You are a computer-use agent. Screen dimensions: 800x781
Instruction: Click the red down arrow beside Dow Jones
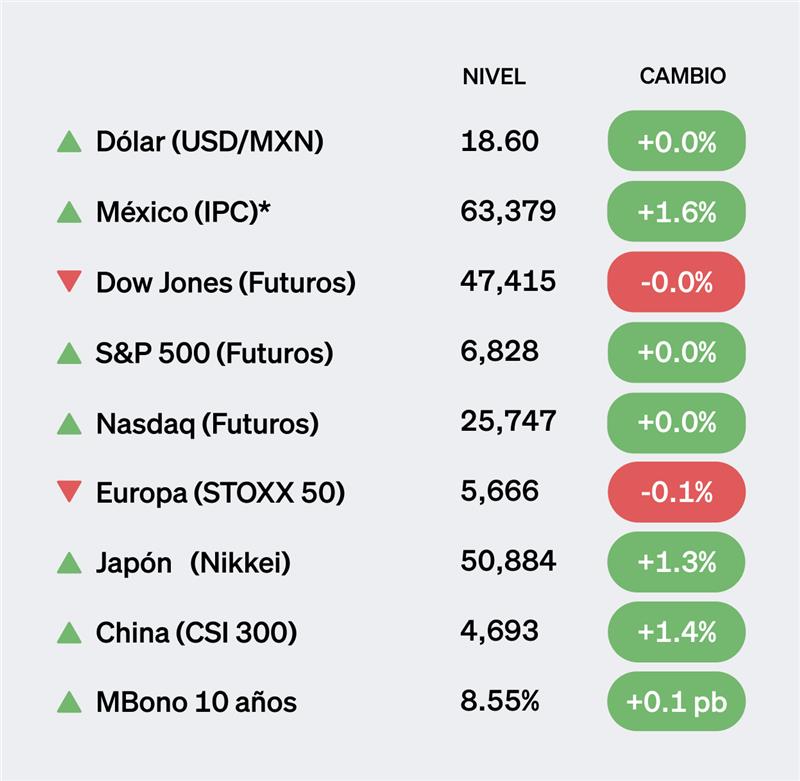[x=69, y=282]
